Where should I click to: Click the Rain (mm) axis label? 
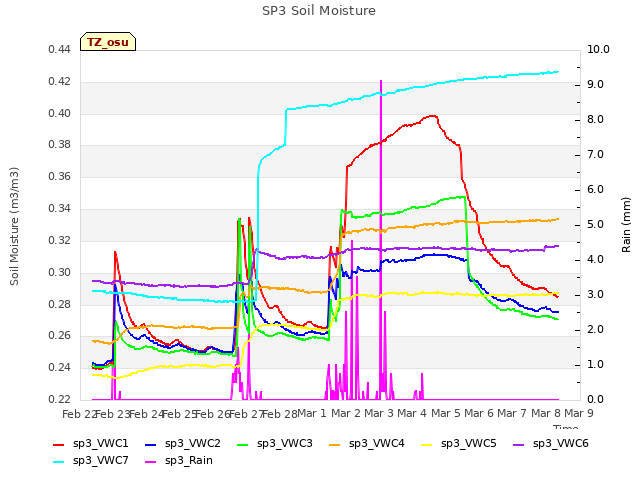coord(626,225)
